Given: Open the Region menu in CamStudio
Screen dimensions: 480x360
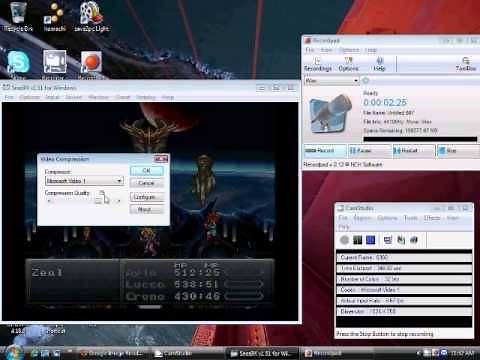Looking at the screenshot, I should [362, 218].
